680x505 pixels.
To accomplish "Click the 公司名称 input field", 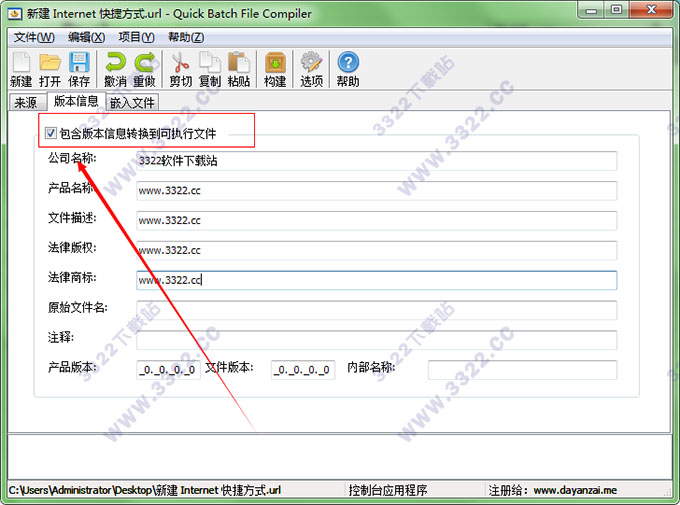I will coord(376,161).
